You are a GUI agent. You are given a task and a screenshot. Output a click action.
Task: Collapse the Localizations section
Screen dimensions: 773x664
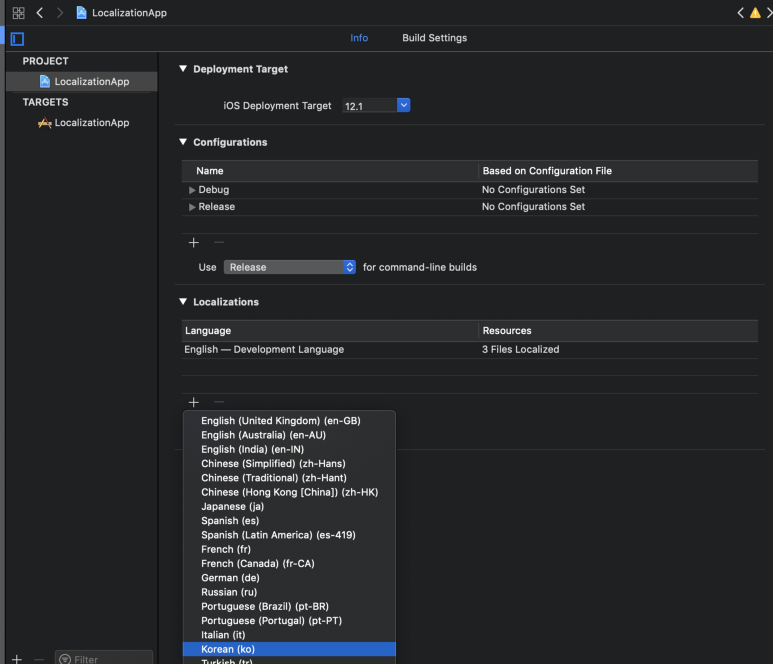pos(183,302)
